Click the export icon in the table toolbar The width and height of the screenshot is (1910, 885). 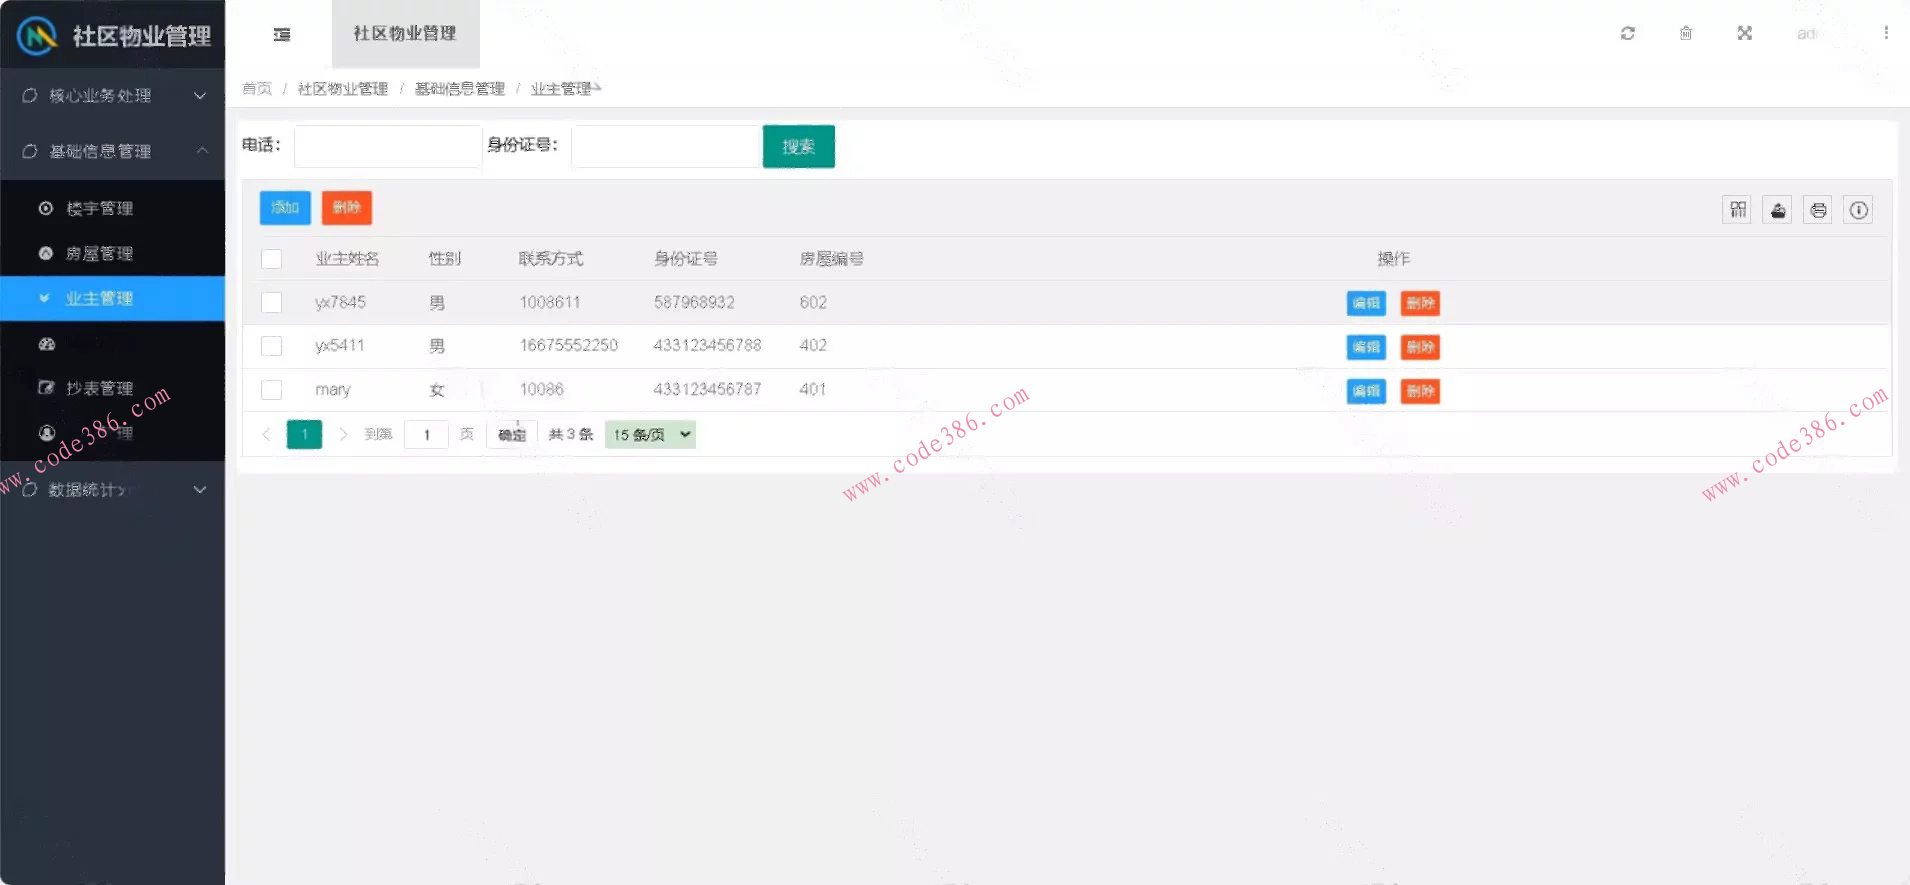pyautogui.click(x=1778, y=210)
